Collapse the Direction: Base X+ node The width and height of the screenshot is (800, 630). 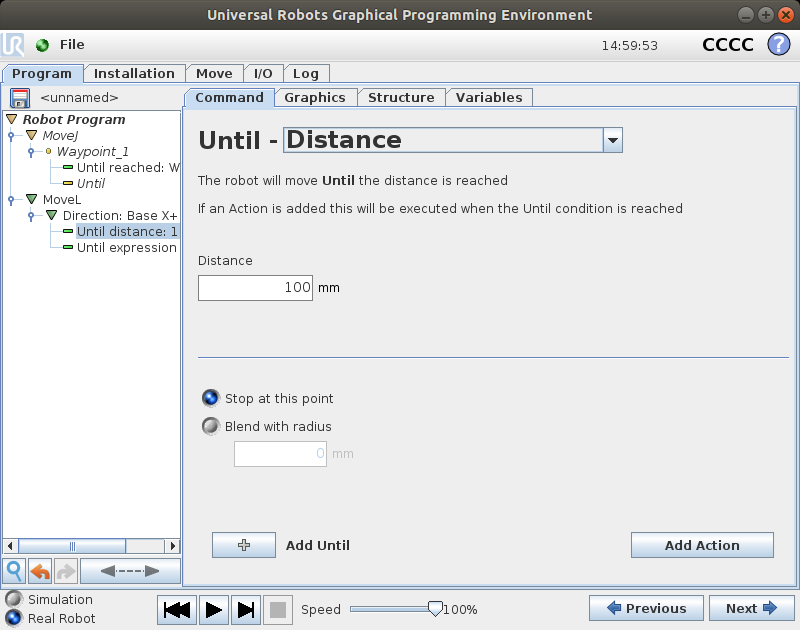pyautogui.click(x=52, y=216)
